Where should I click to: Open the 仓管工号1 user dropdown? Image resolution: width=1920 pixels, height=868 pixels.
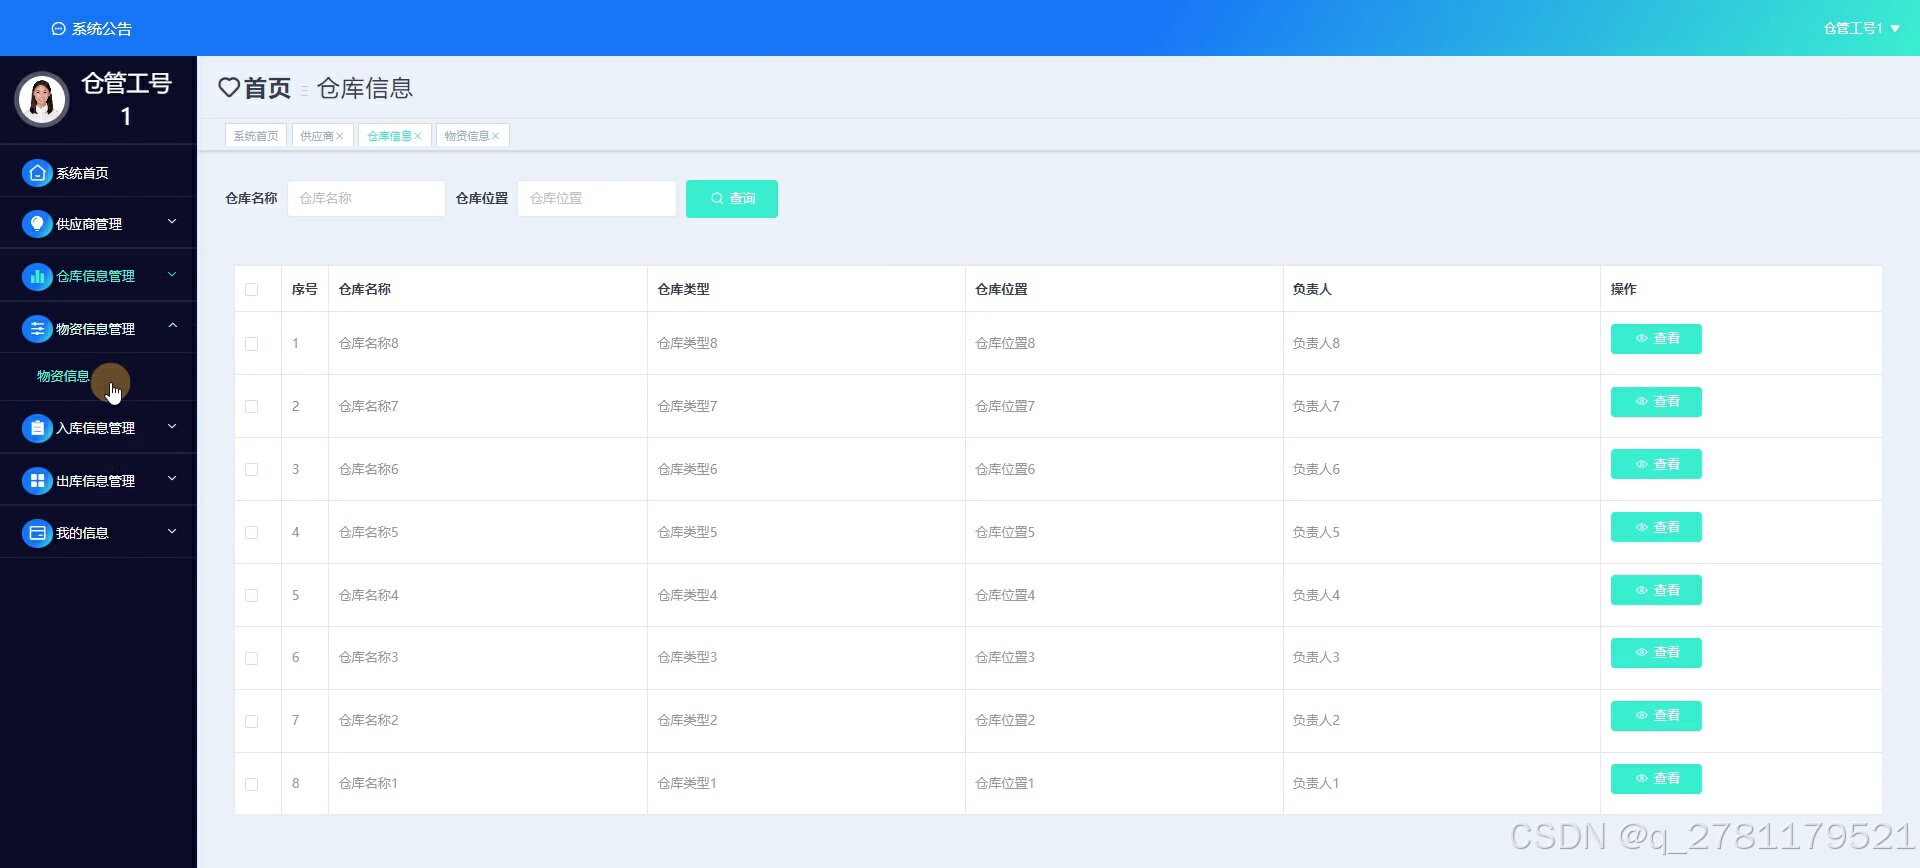1860,28
